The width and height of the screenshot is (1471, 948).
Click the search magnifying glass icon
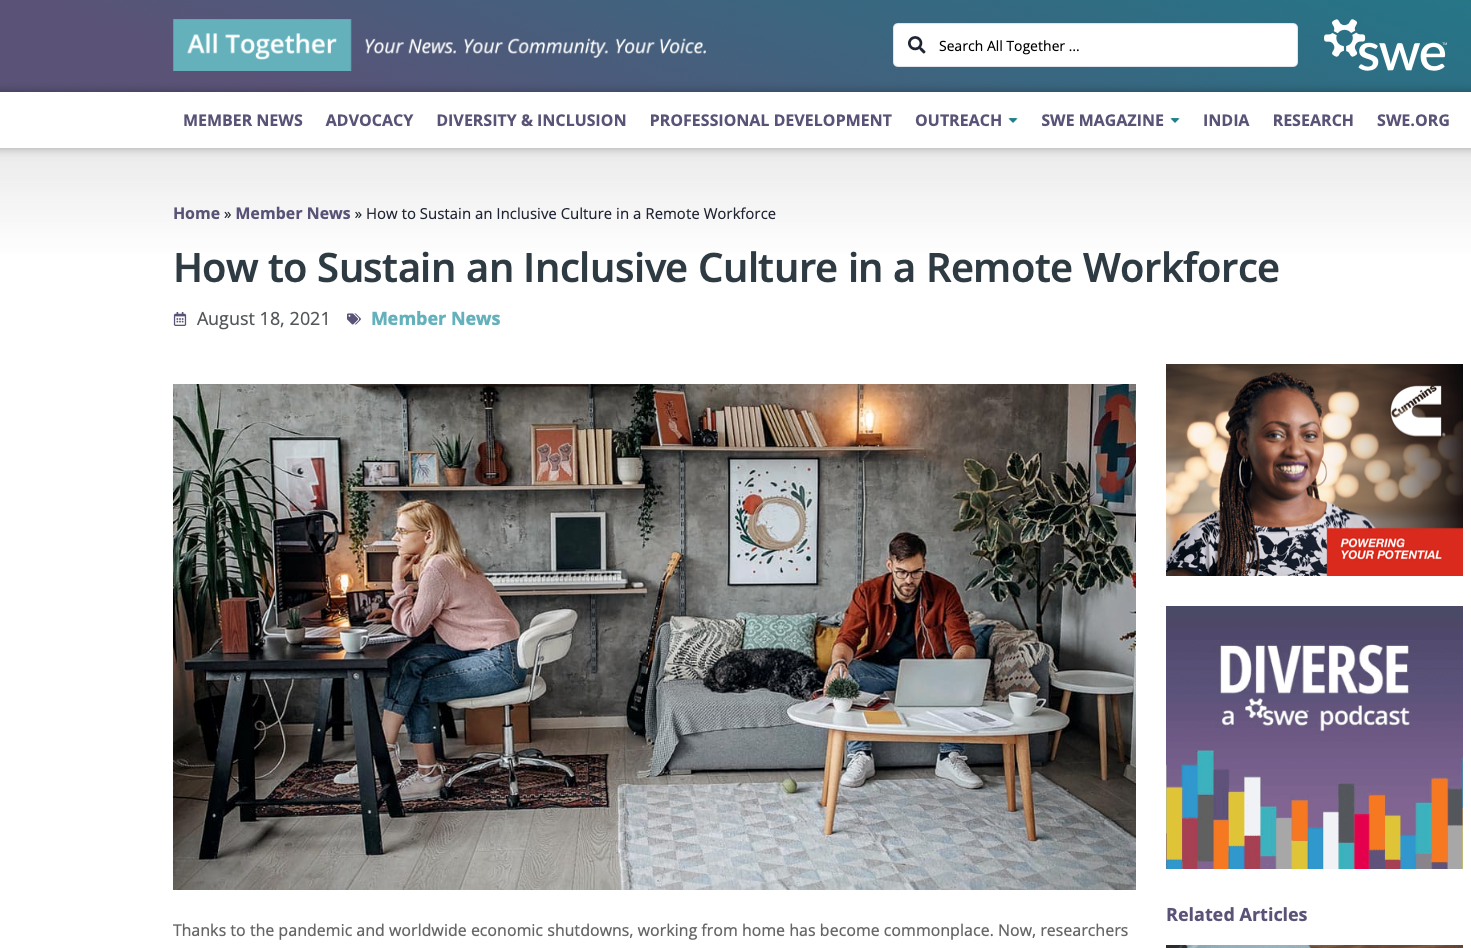pos(916,45)
